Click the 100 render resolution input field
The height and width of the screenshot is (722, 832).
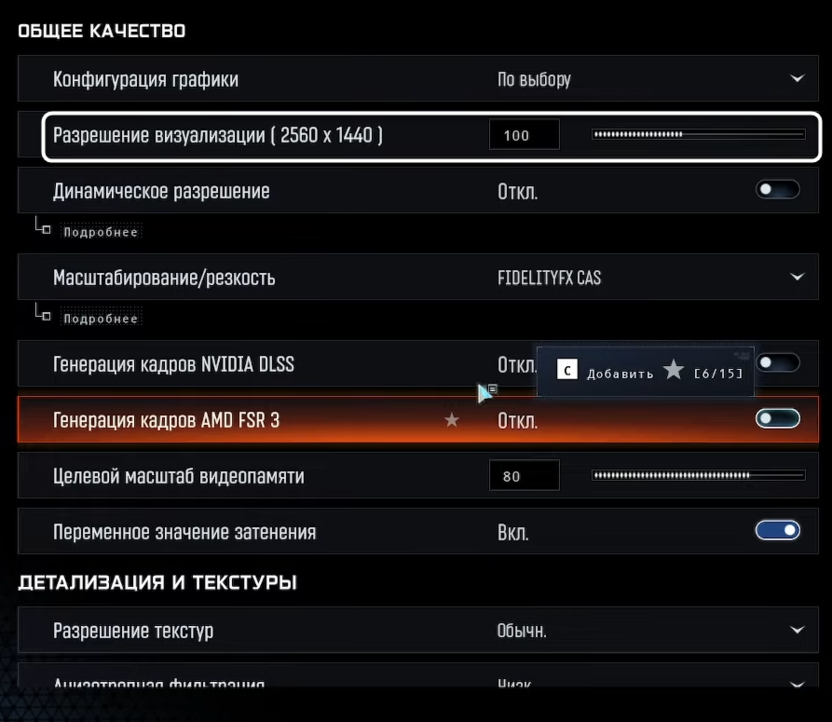[x=524, y=134]
